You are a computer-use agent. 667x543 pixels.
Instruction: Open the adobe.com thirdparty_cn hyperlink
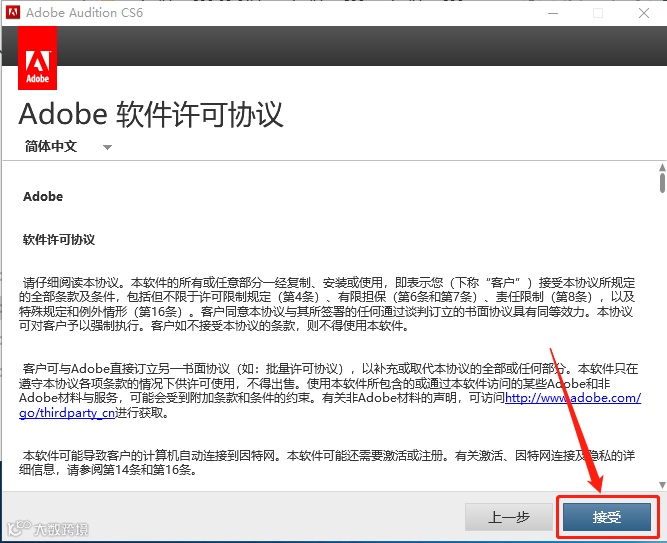(573, 398)
